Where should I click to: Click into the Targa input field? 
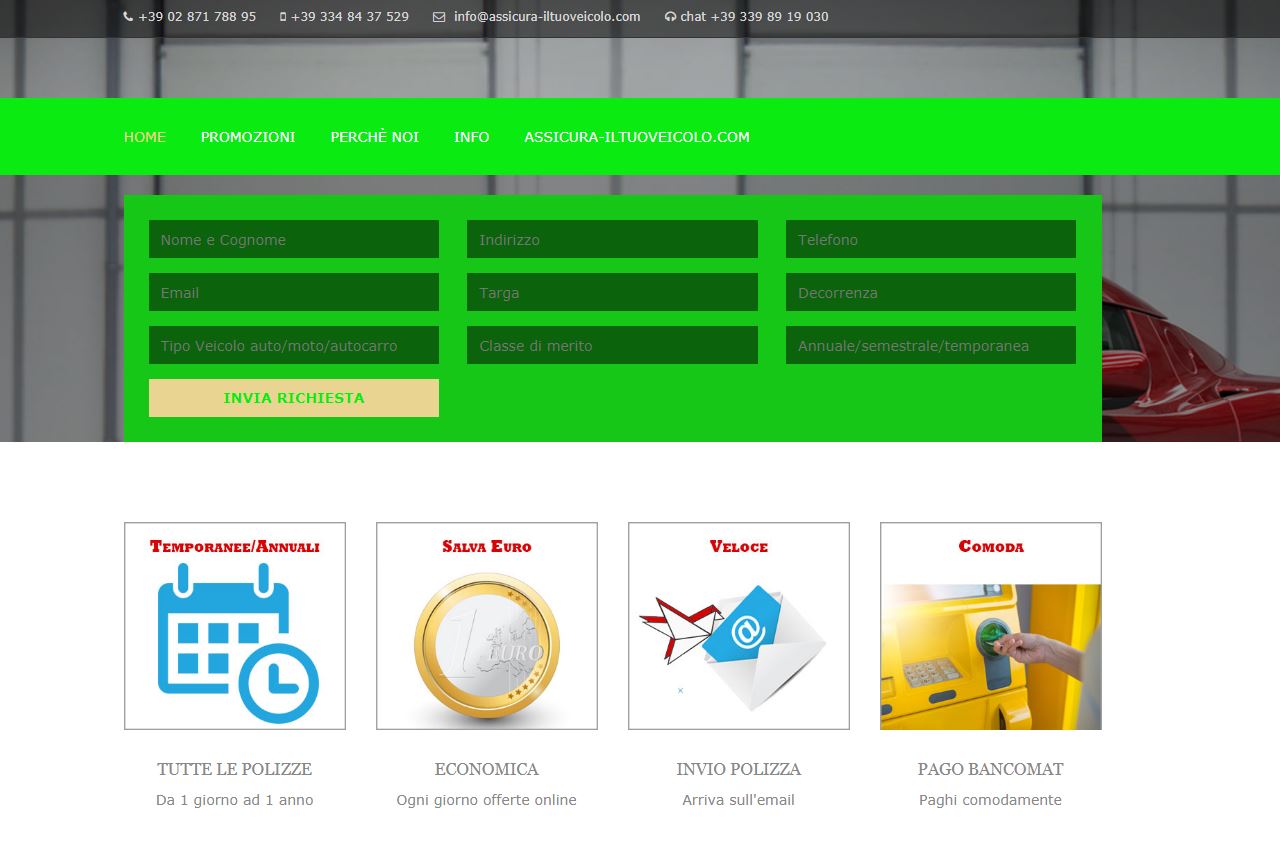pos(612,293)
